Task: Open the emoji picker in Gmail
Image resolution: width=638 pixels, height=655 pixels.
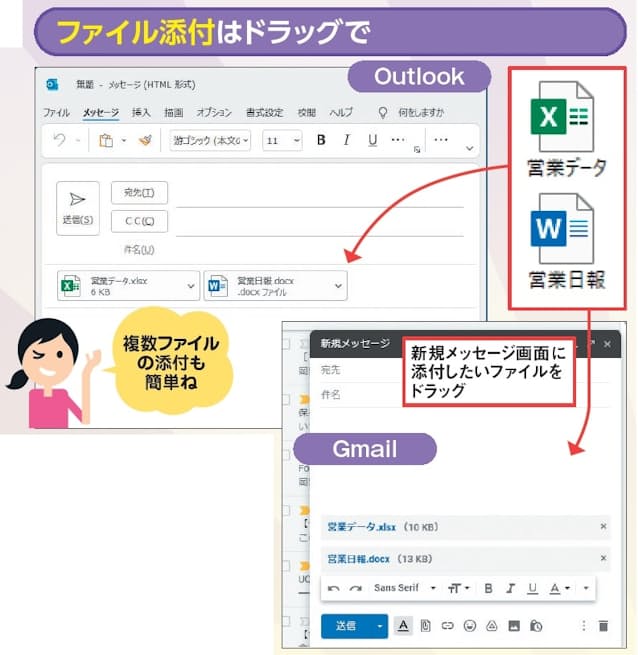Action: tap(470, 626)
